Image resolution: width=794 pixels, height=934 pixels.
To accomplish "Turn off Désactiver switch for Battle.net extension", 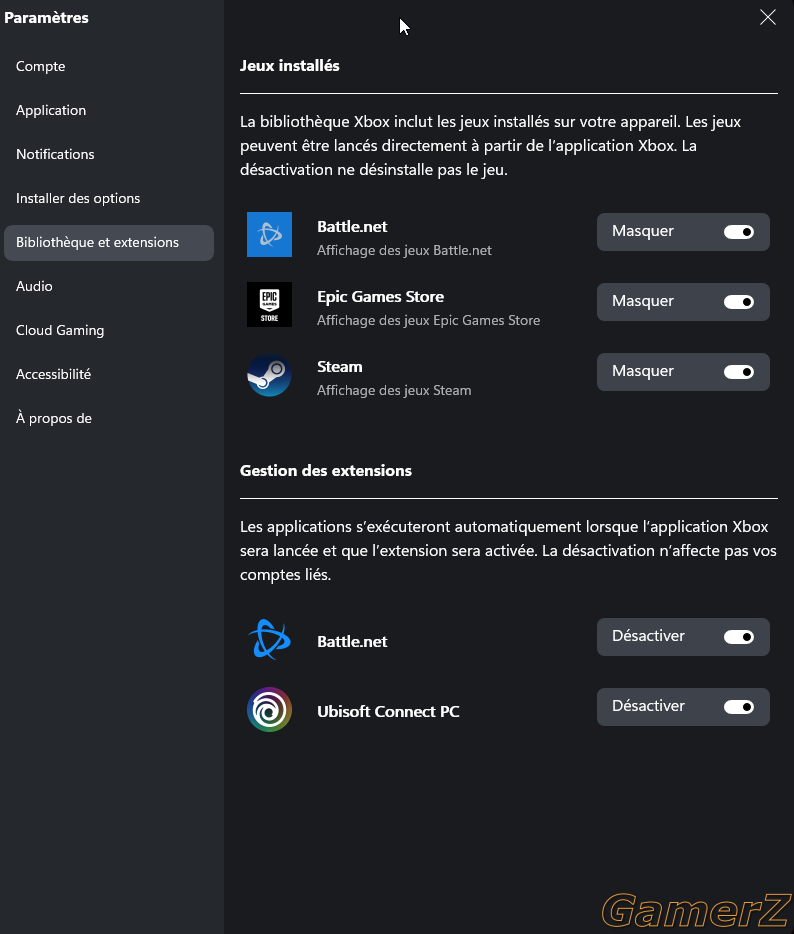I will click(x=739, y=637).
